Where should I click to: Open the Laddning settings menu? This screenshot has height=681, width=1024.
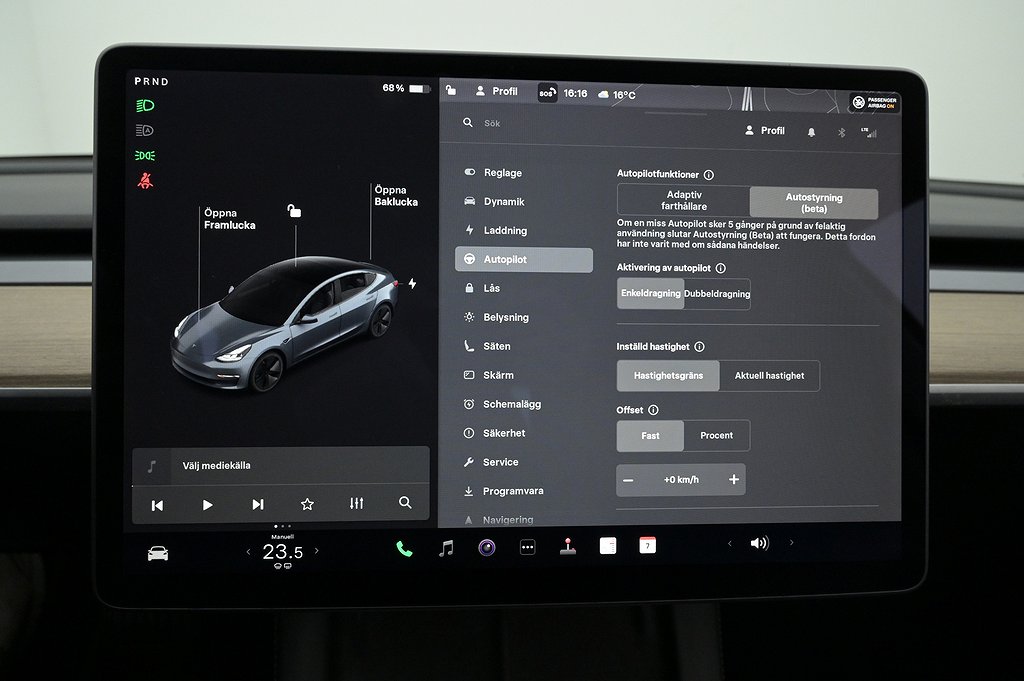(x=505, y=231)
